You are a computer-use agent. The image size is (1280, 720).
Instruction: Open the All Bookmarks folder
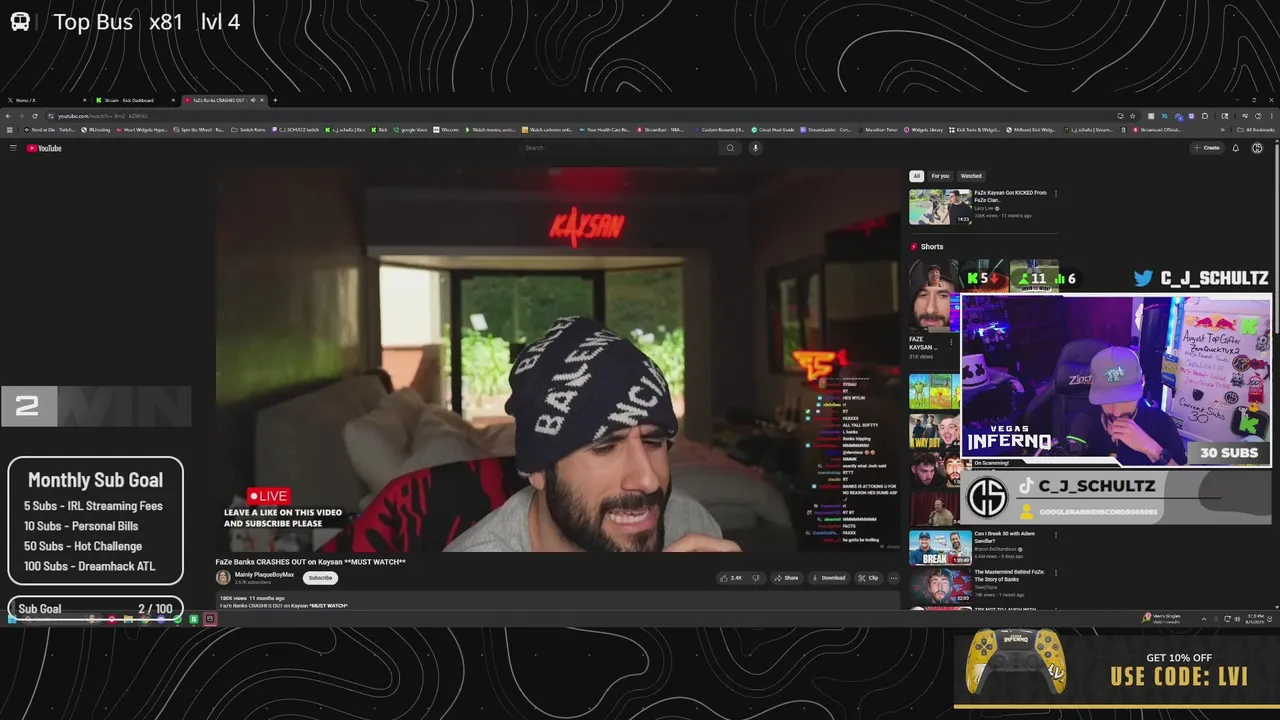click(1256, 130)
